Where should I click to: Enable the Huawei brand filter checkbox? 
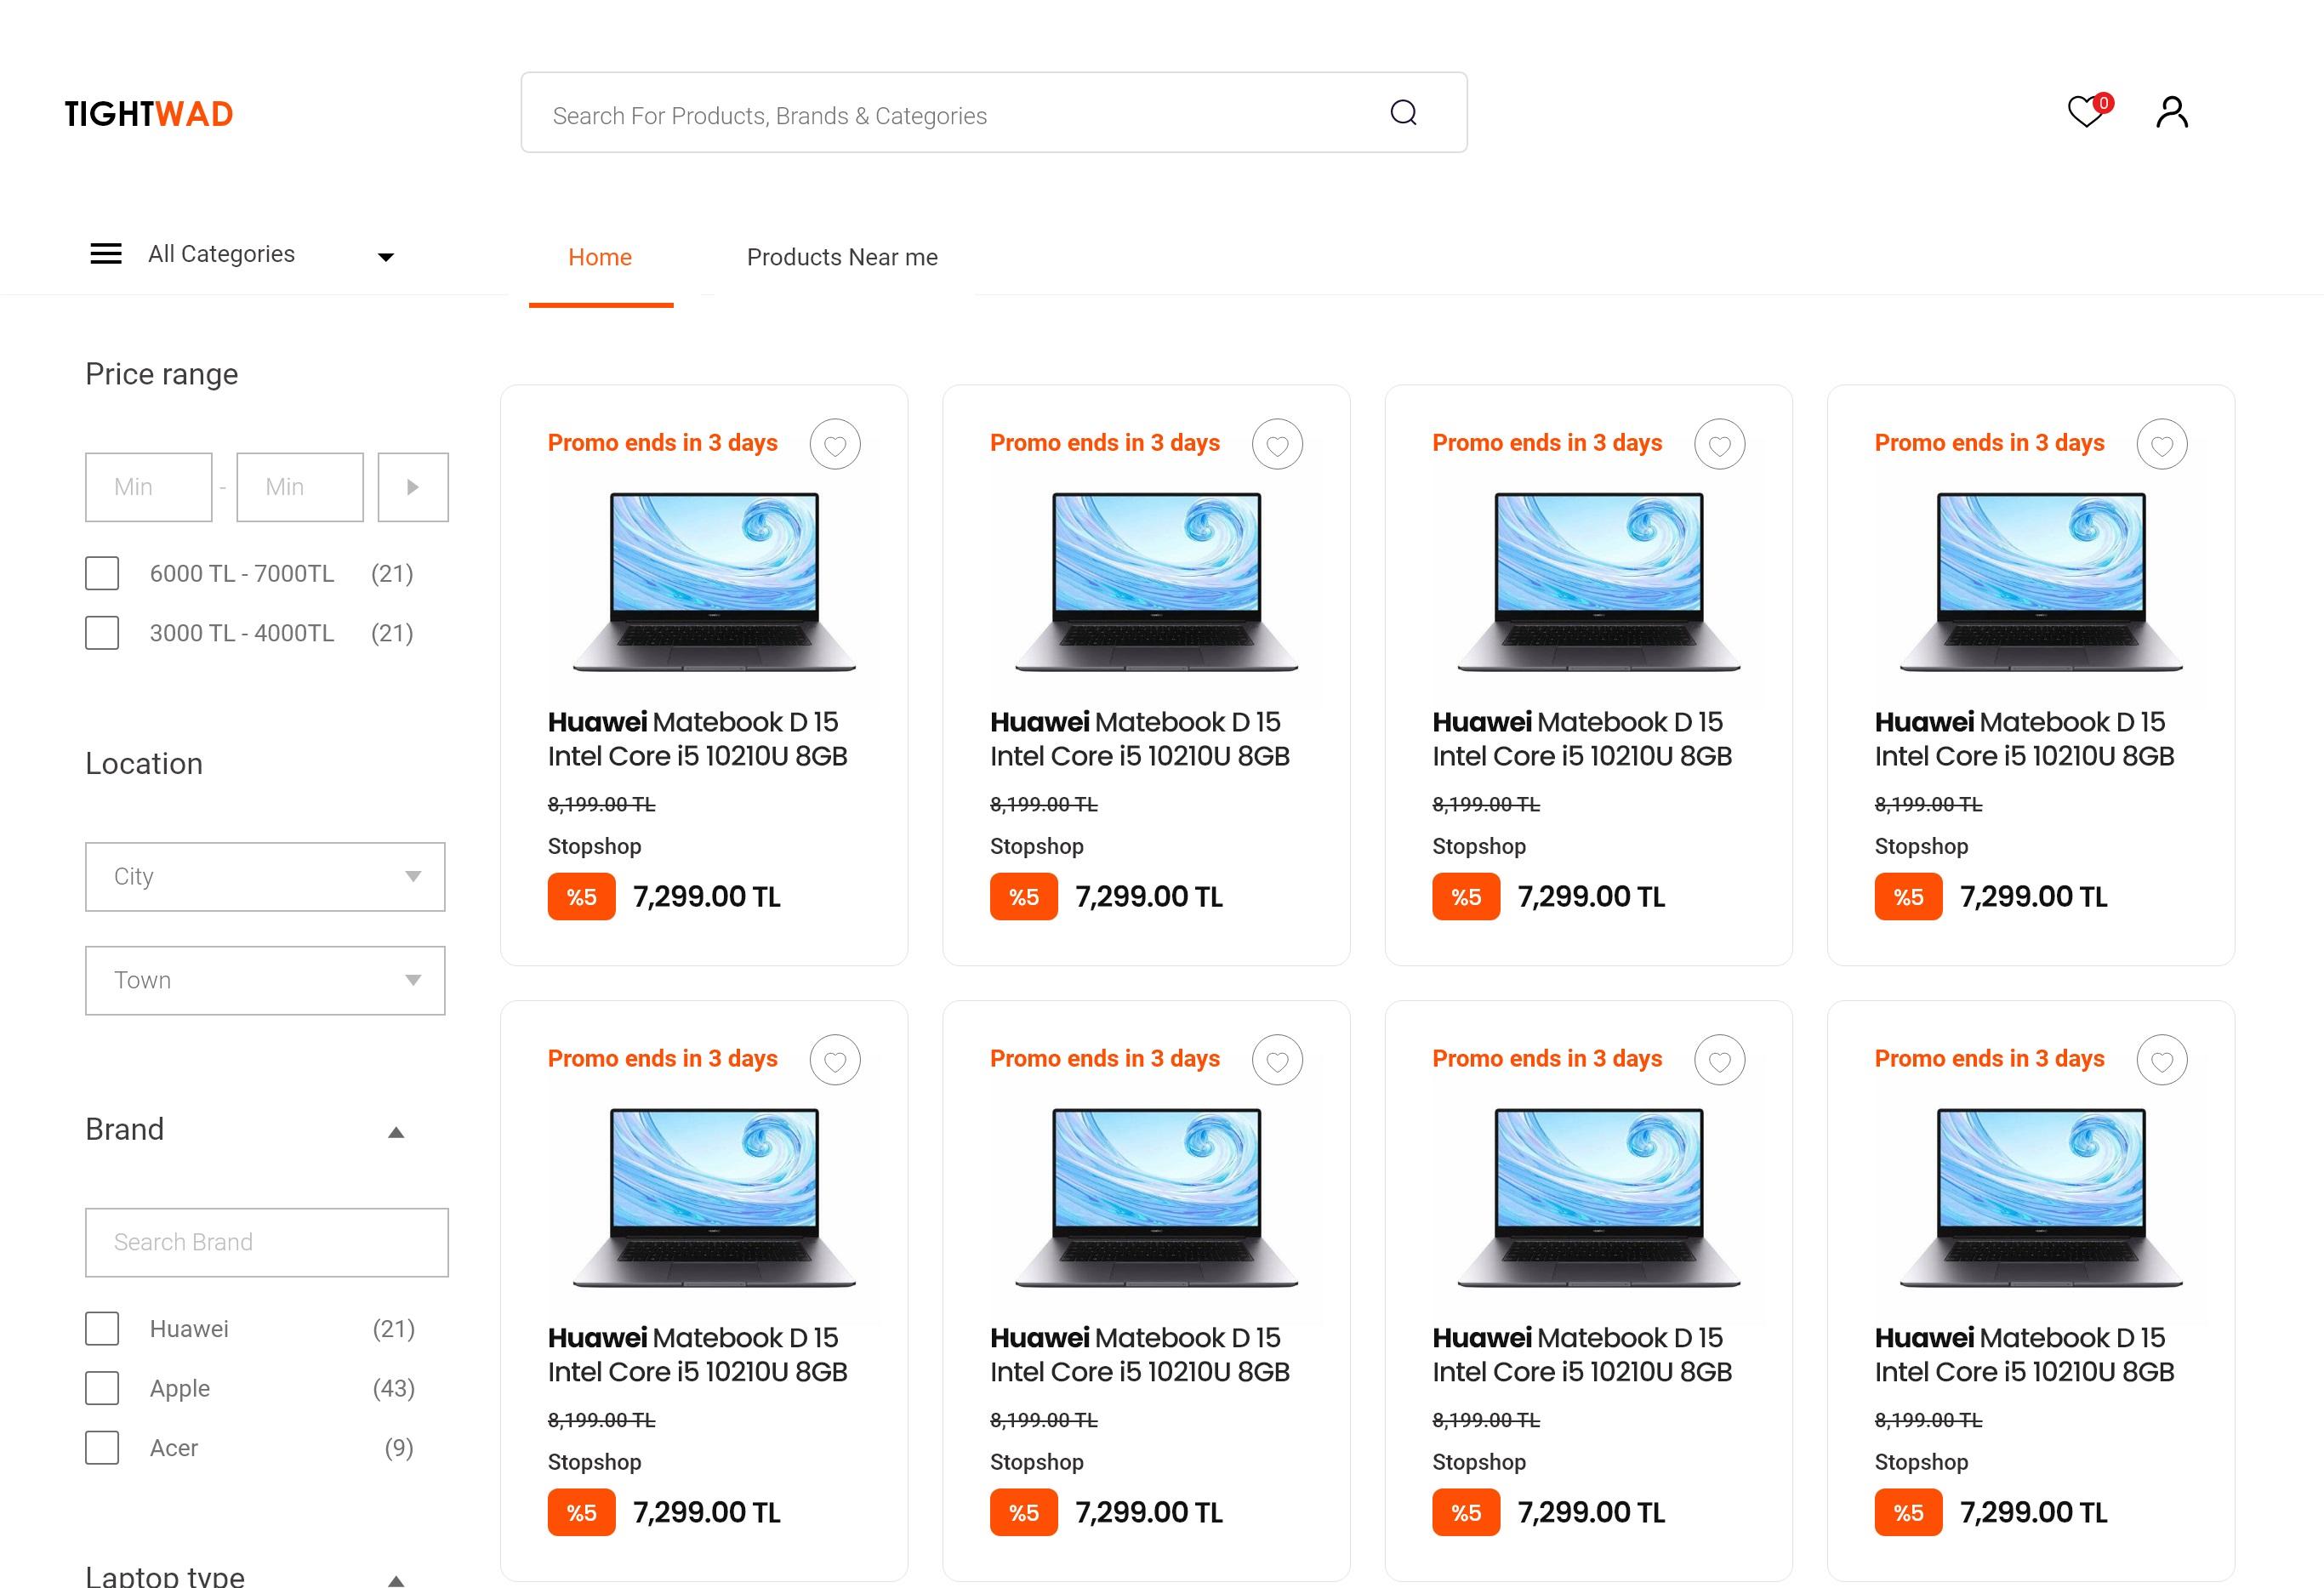click(100, 1325)
